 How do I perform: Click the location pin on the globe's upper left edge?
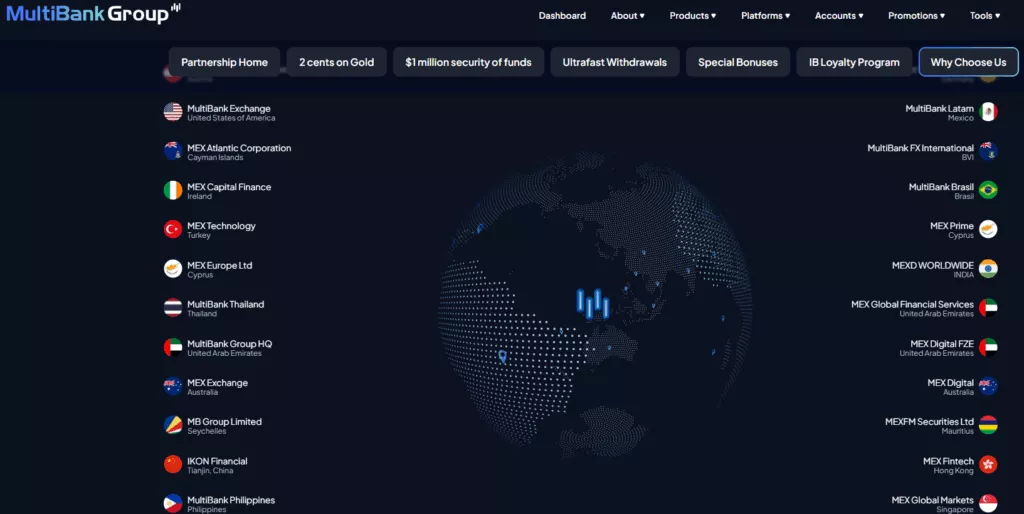point(480,229)
